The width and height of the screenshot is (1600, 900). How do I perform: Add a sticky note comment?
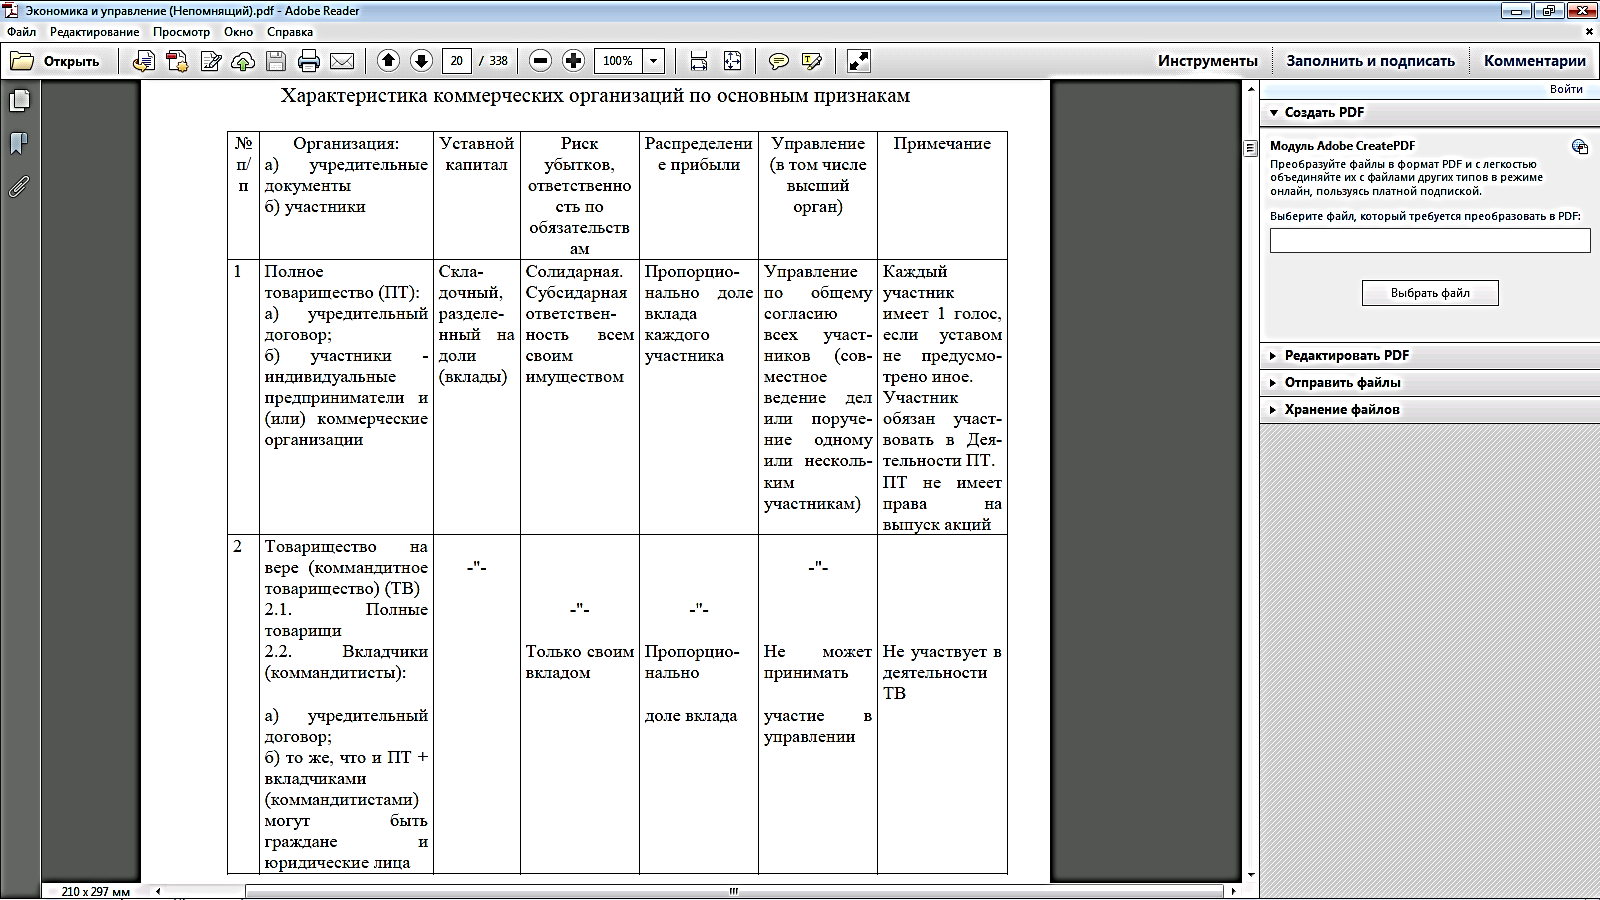(778, 61)
